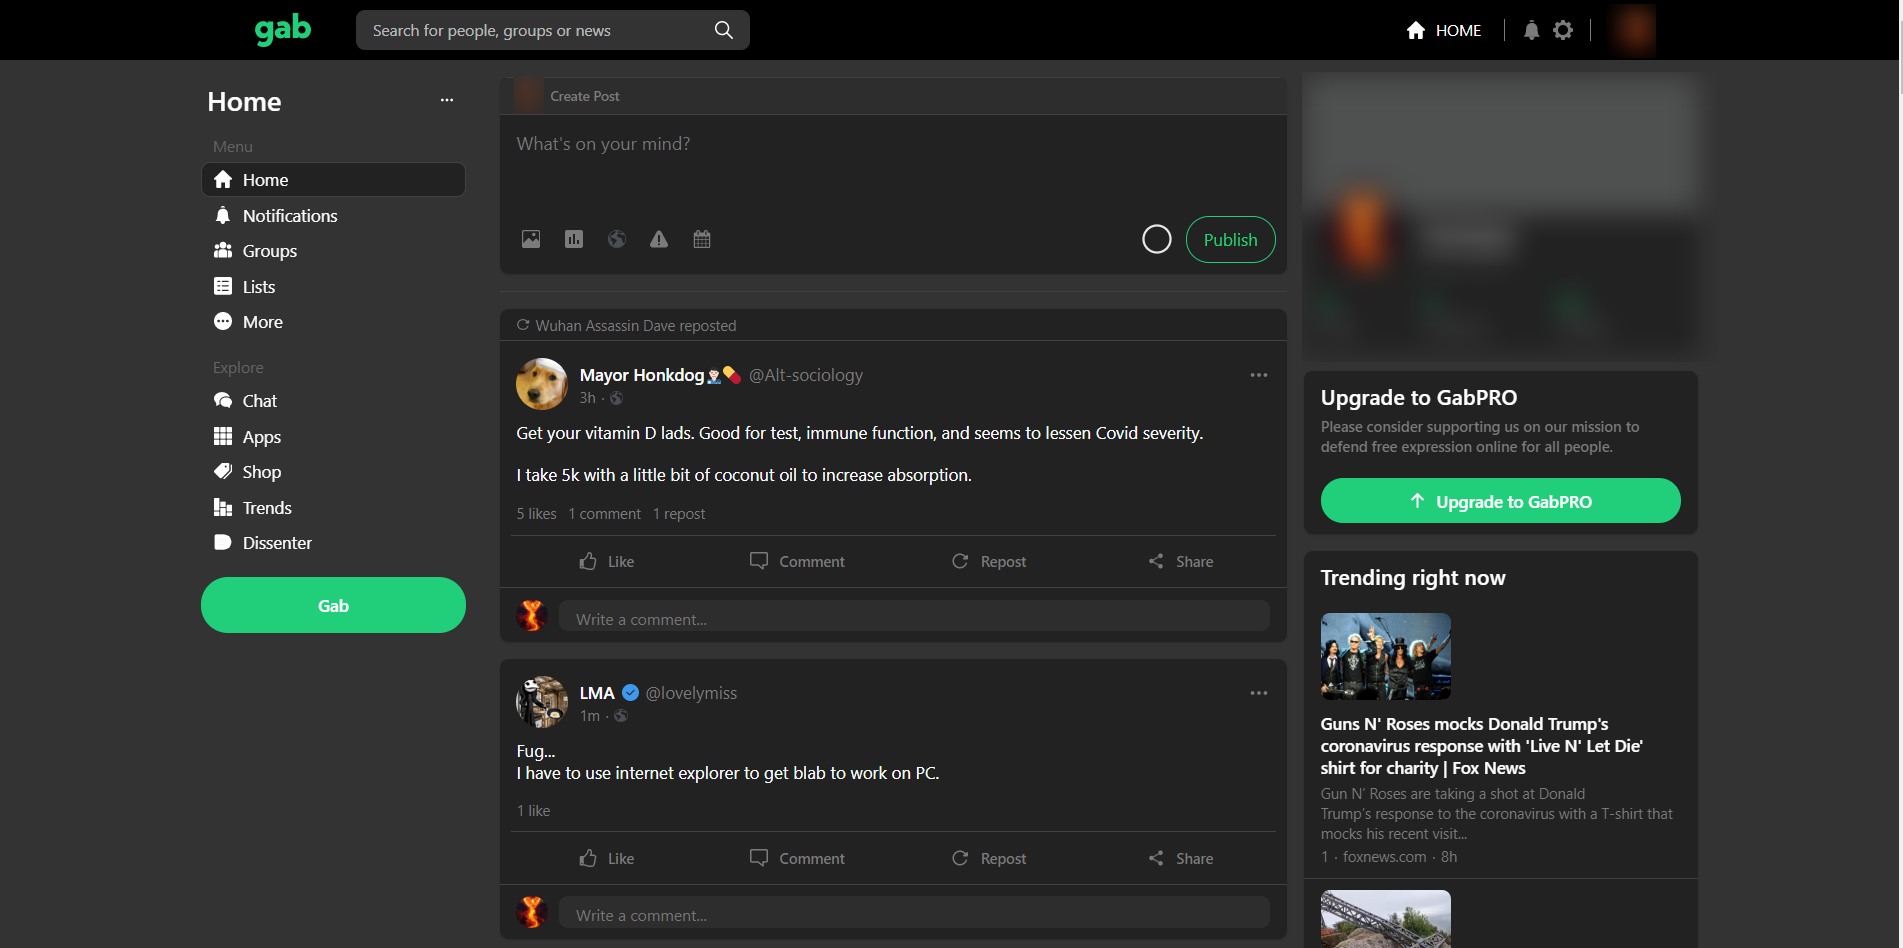Open Guns N' Roses trending headline
The height and width of the screenshot is (948, 1903).
[1481, 746]
